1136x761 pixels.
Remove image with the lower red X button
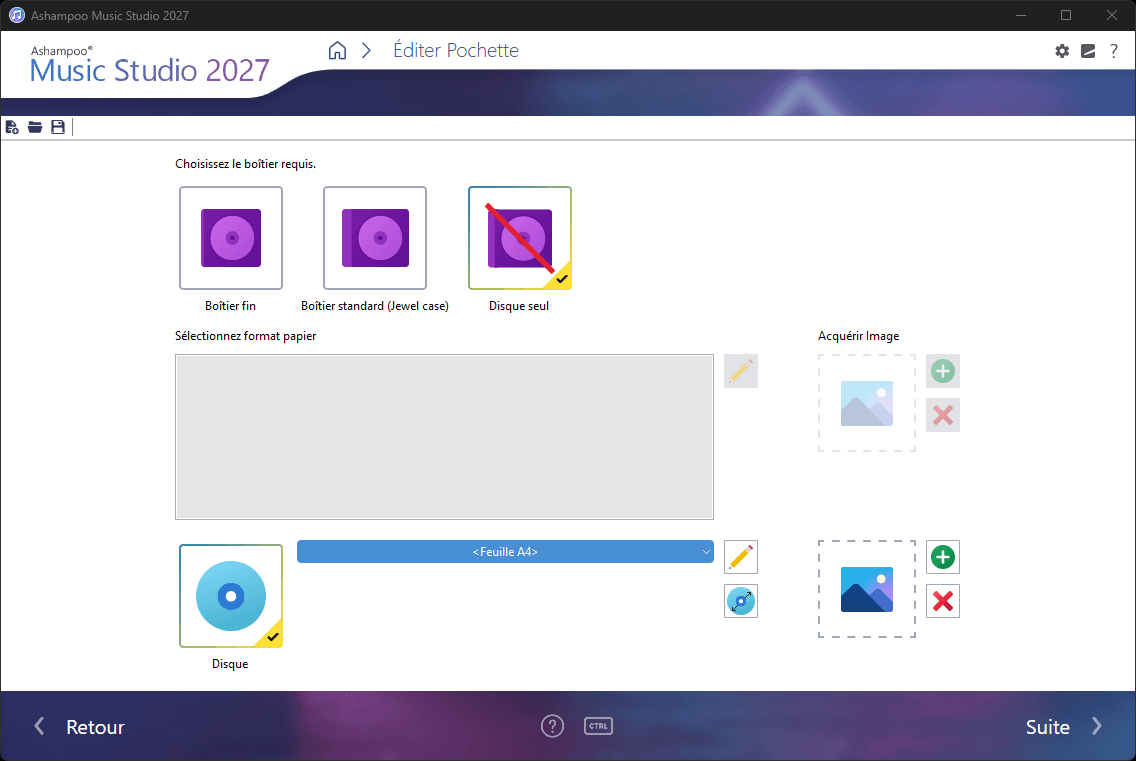(x=943, y=602)
